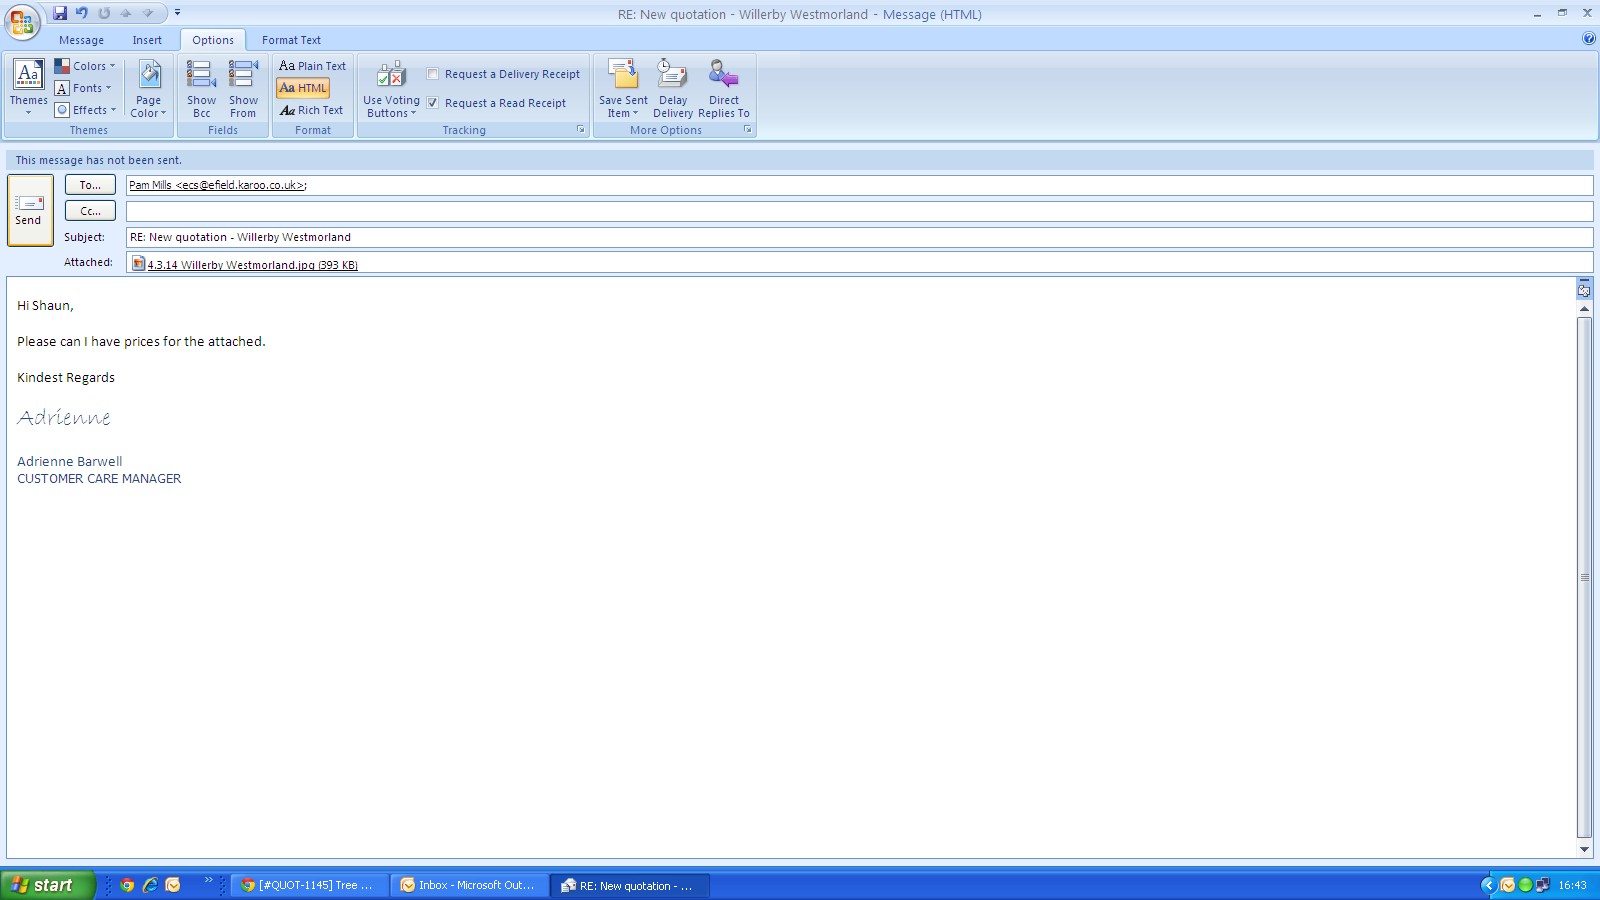Launch Internet Explorer from quick launch
This screenshot has width=1600, height=900.
pyautogui.click(x=150, y=885)
